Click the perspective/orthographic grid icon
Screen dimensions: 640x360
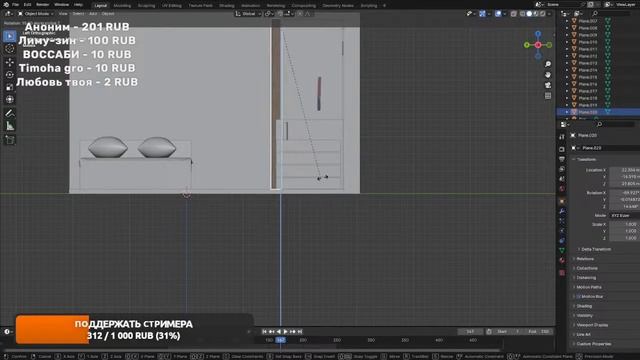point(548,96)
